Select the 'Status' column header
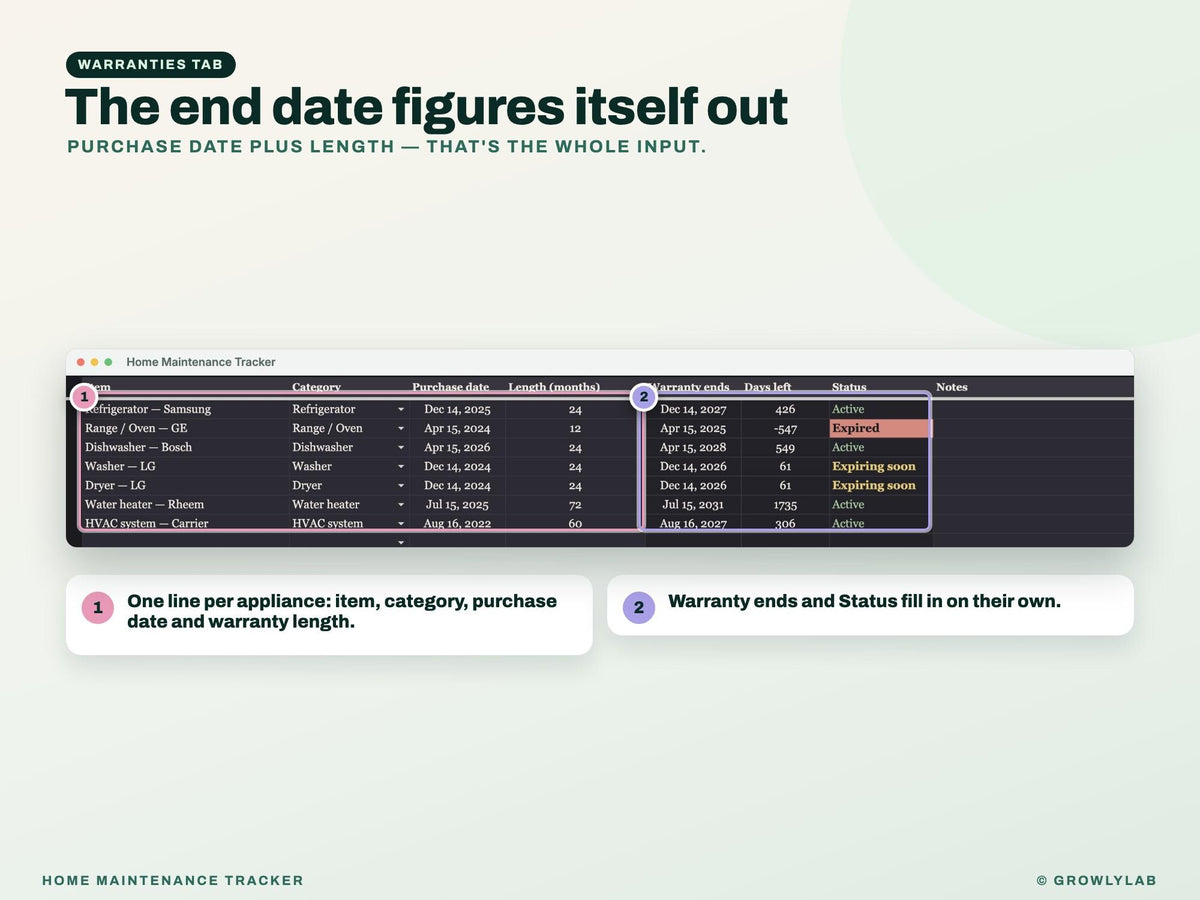Image resolution: width=1200 pixels, height=900 pixels. click(x=849, y=387)
